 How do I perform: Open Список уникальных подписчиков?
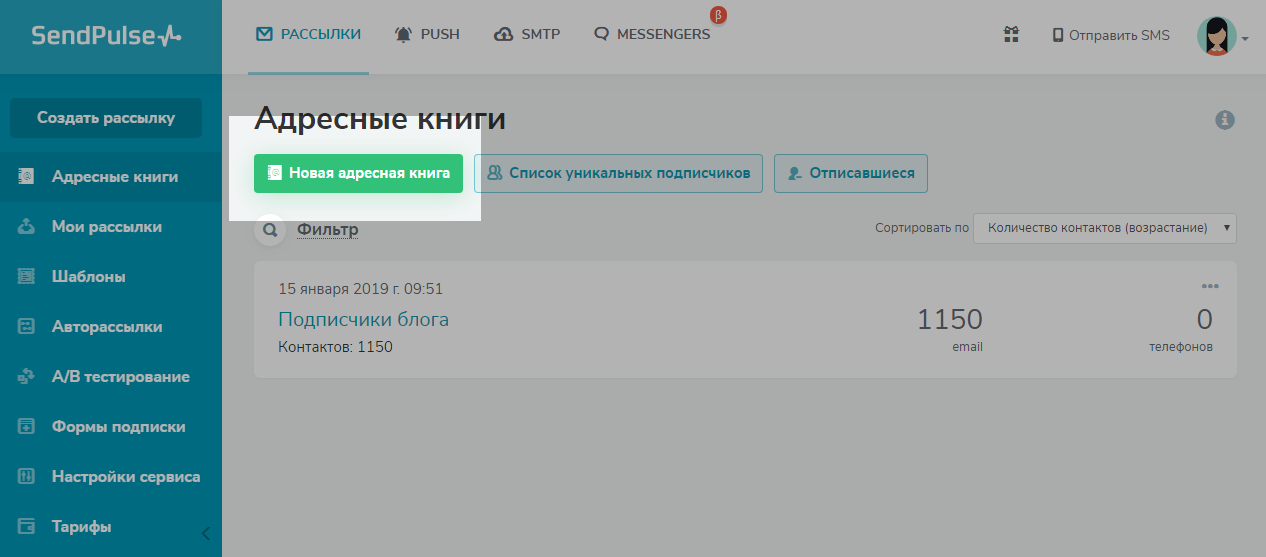(619, 173)
